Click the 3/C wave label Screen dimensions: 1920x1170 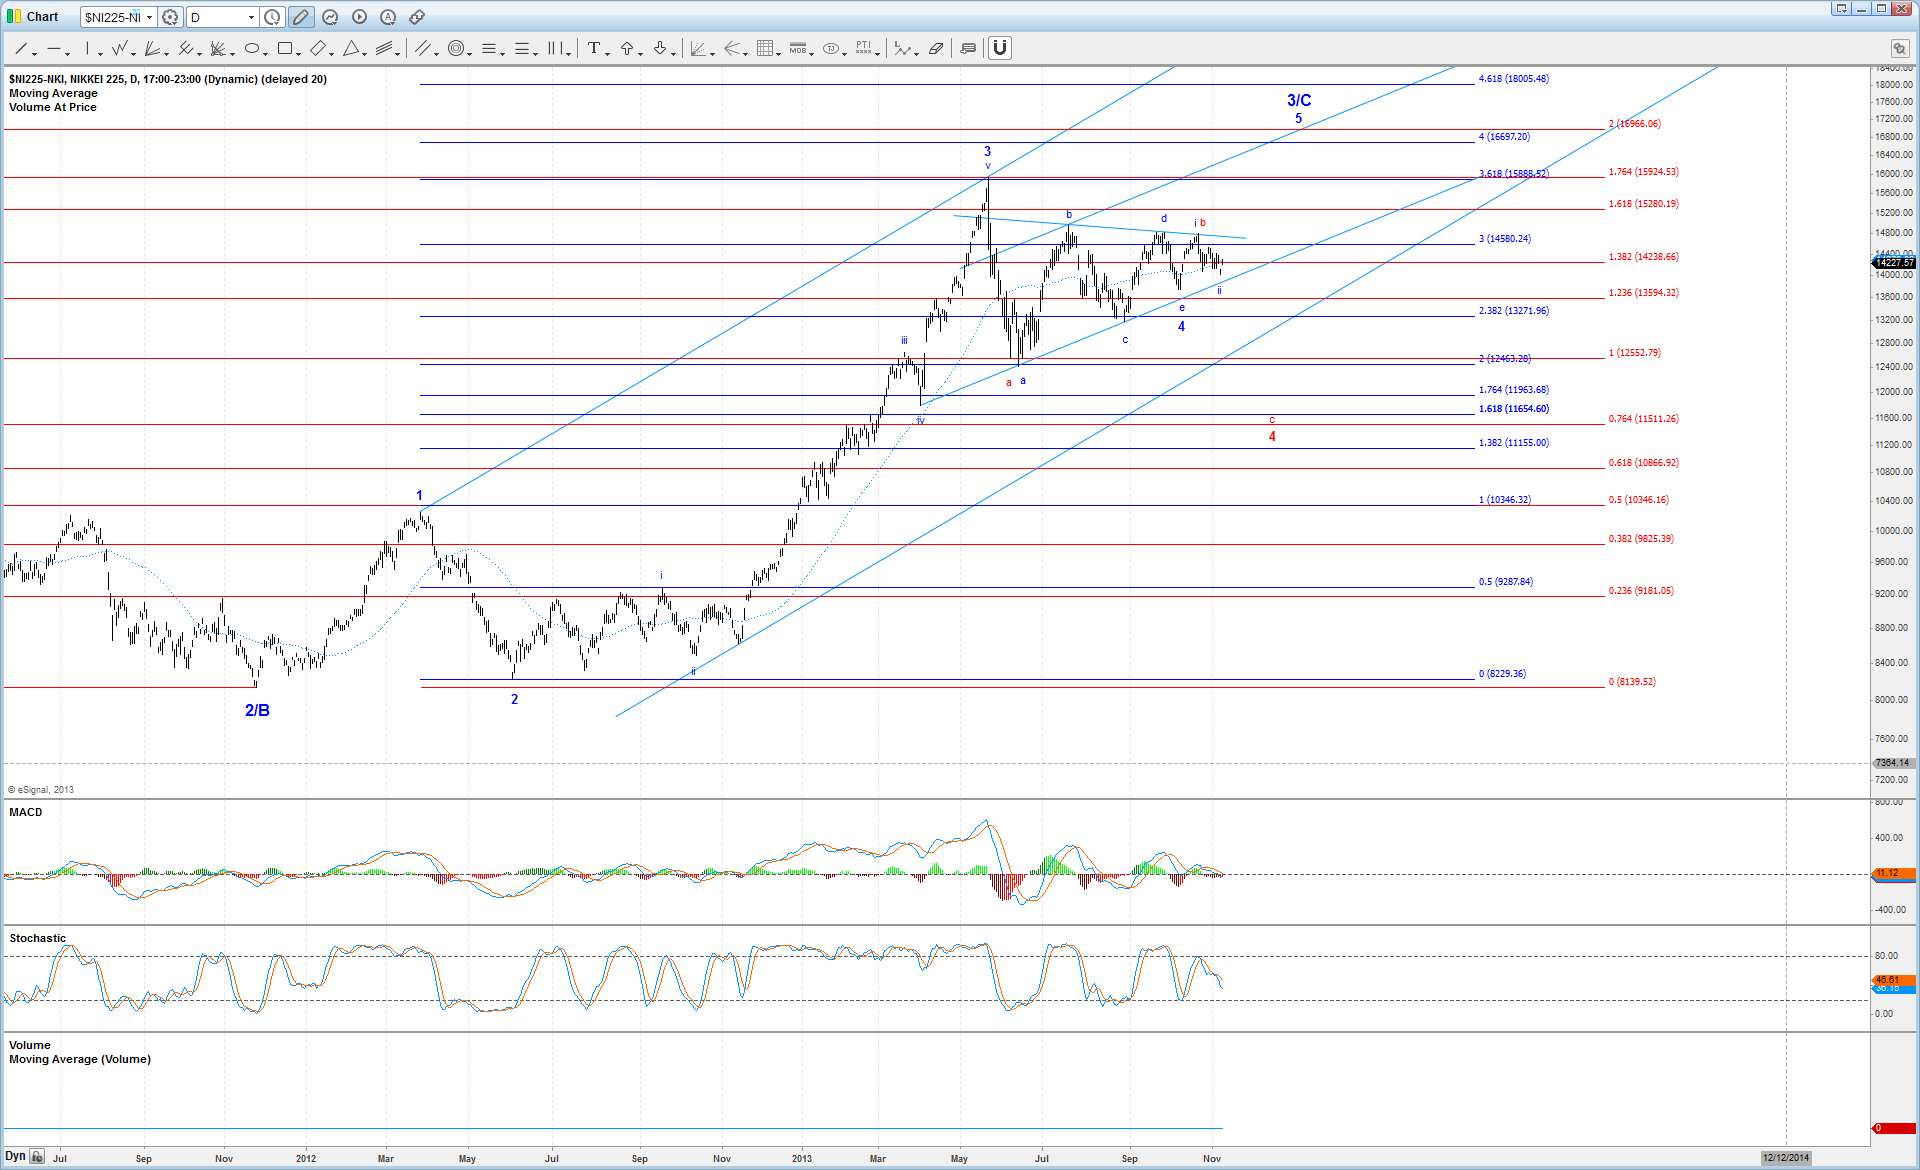tap(1299, 100)
